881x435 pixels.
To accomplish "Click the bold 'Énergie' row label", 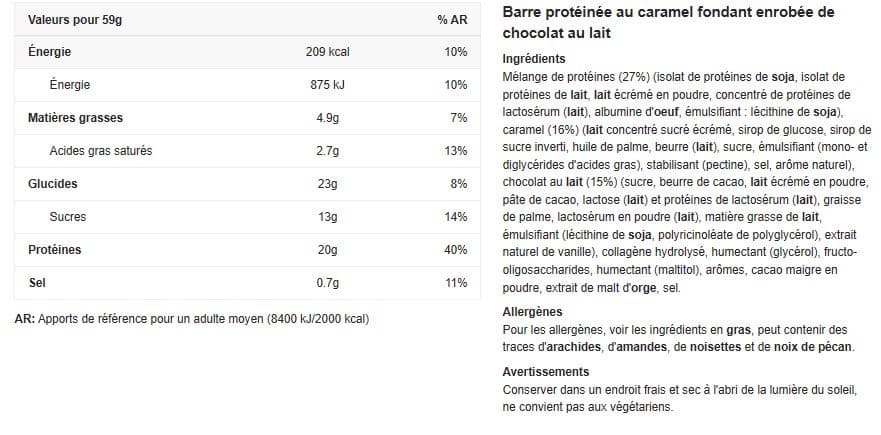I will point(49,52).
